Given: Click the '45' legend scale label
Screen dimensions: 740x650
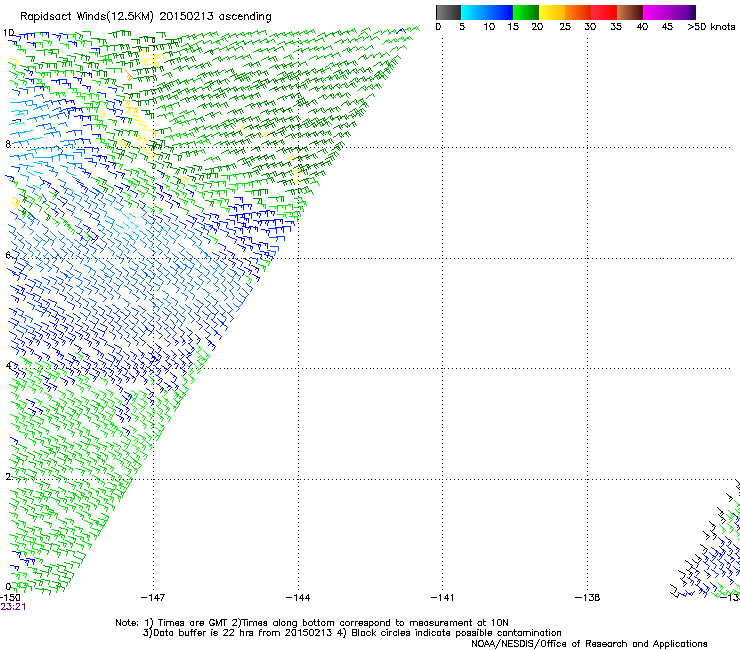Looking at the screenshot, I should [x=667, y=27].
